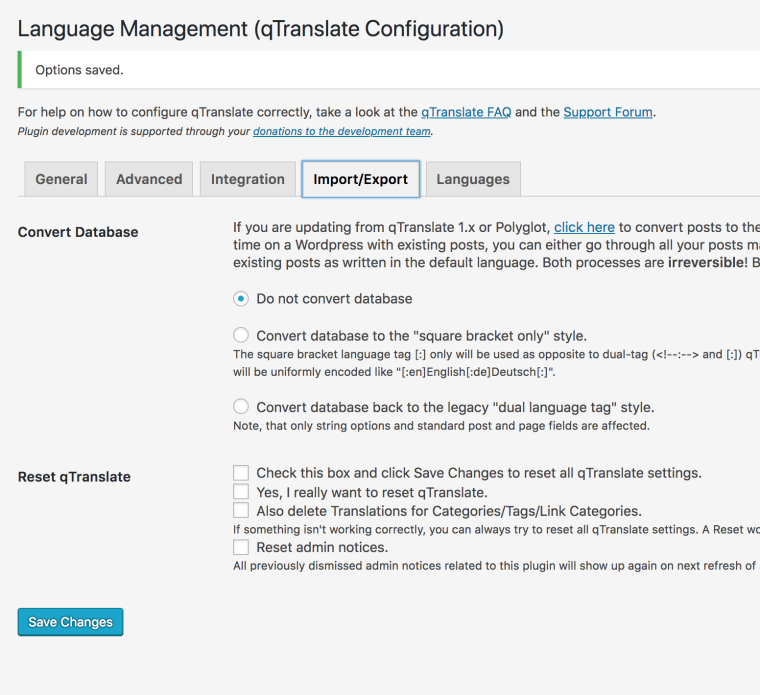Viewport: 760px width, 695px height.
Task: Open the Languages tab
Action: (x=473, y=179)
